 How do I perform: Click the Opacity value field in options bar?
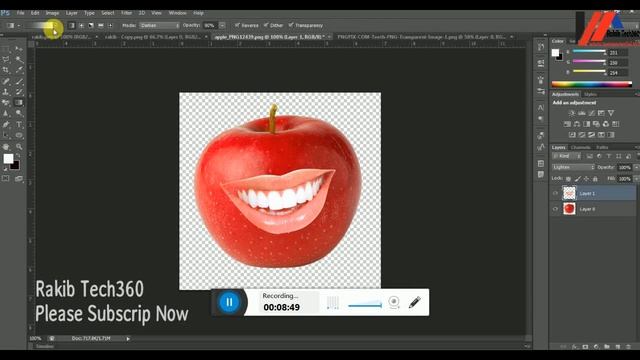coord(210,25)
